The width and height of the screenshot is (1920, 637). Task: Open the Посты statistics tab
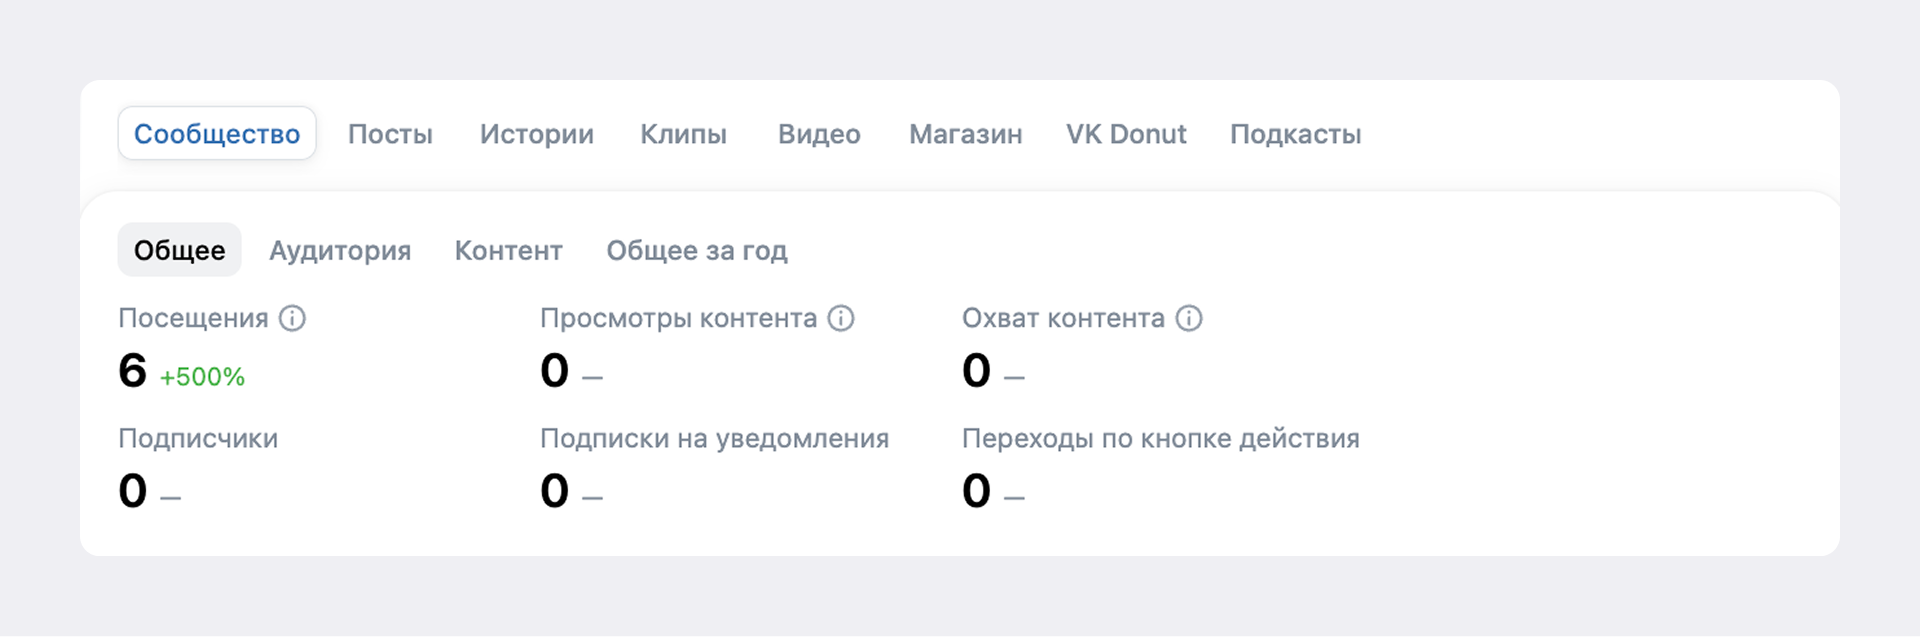(390, 134)
